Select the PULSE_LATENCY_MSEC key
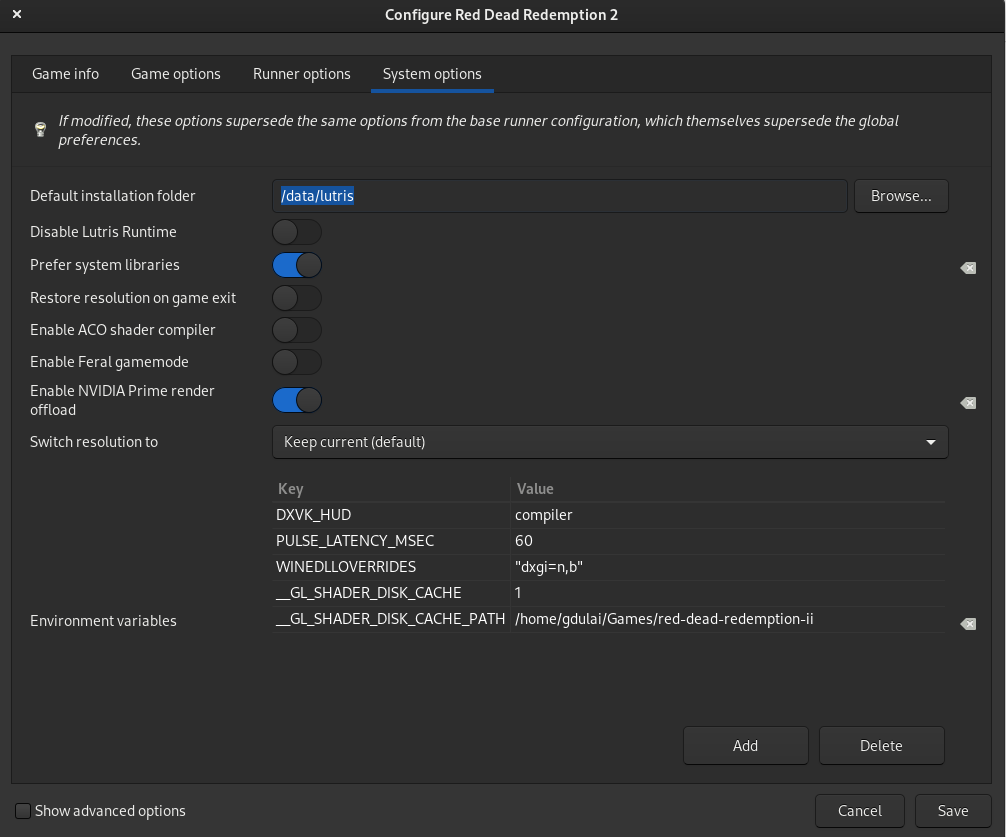The height and width of the screenshot is (837, 1006). (391, 541)
